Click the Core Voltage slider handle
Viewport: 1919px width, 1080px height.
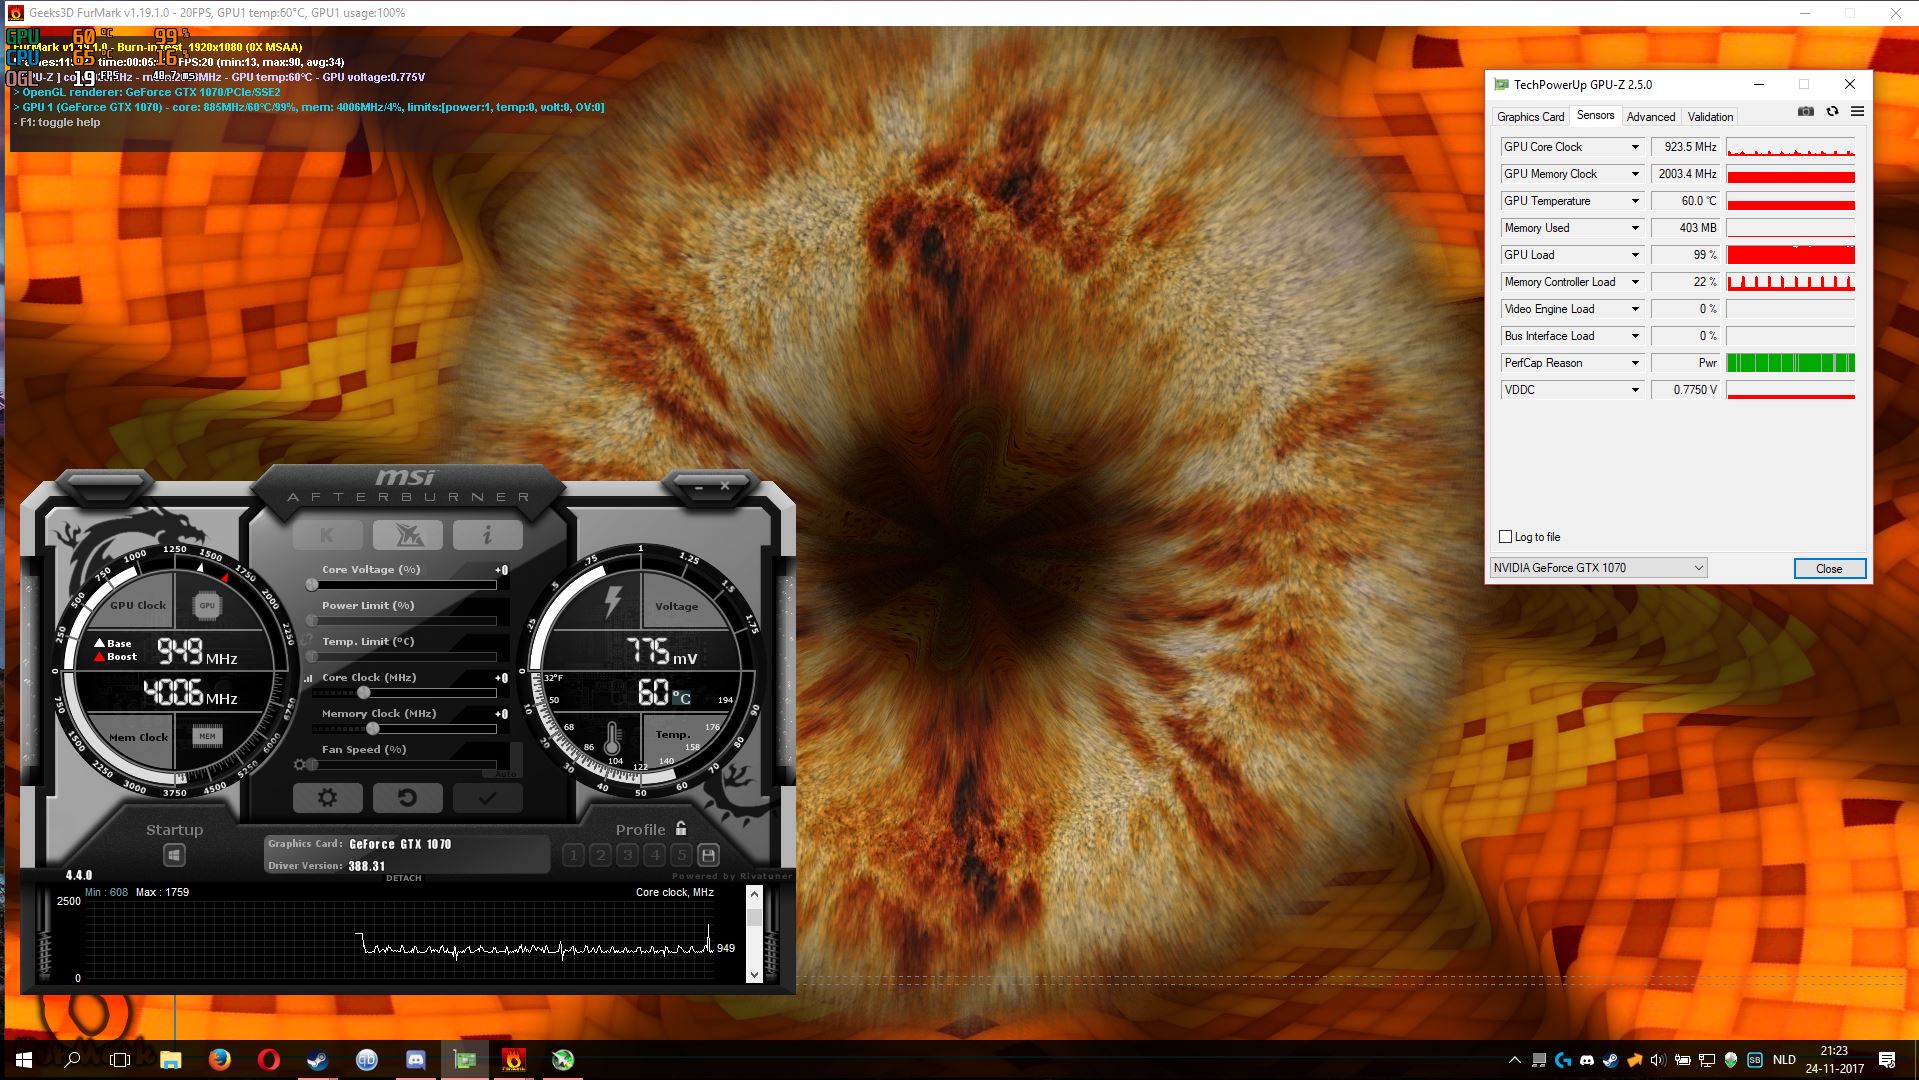pyautogui.click(x=312, y=585)
